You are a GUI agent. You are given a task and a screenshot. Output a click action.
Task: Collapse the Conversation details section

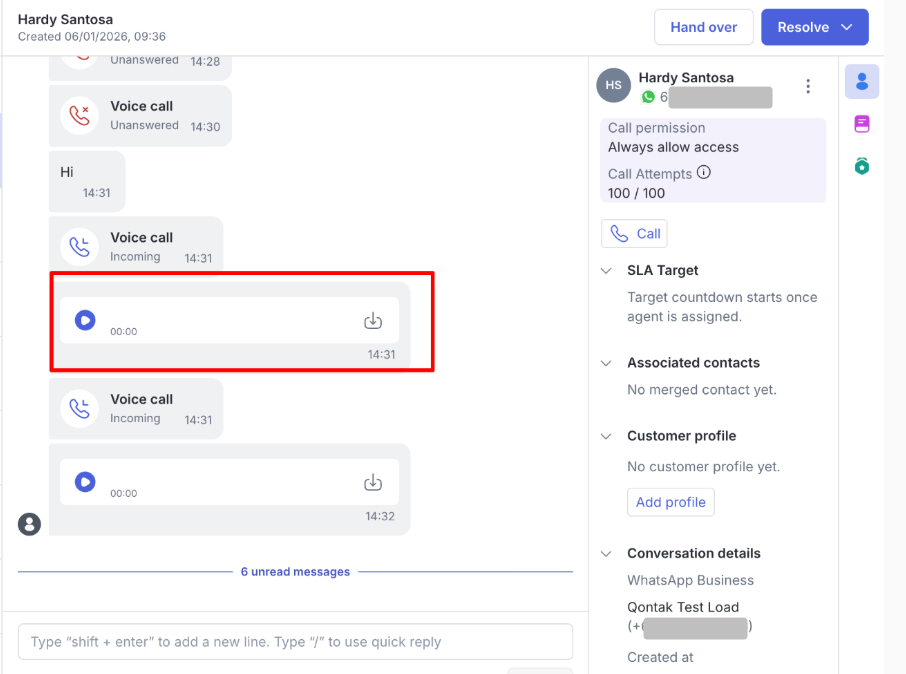tap(606, 553)
